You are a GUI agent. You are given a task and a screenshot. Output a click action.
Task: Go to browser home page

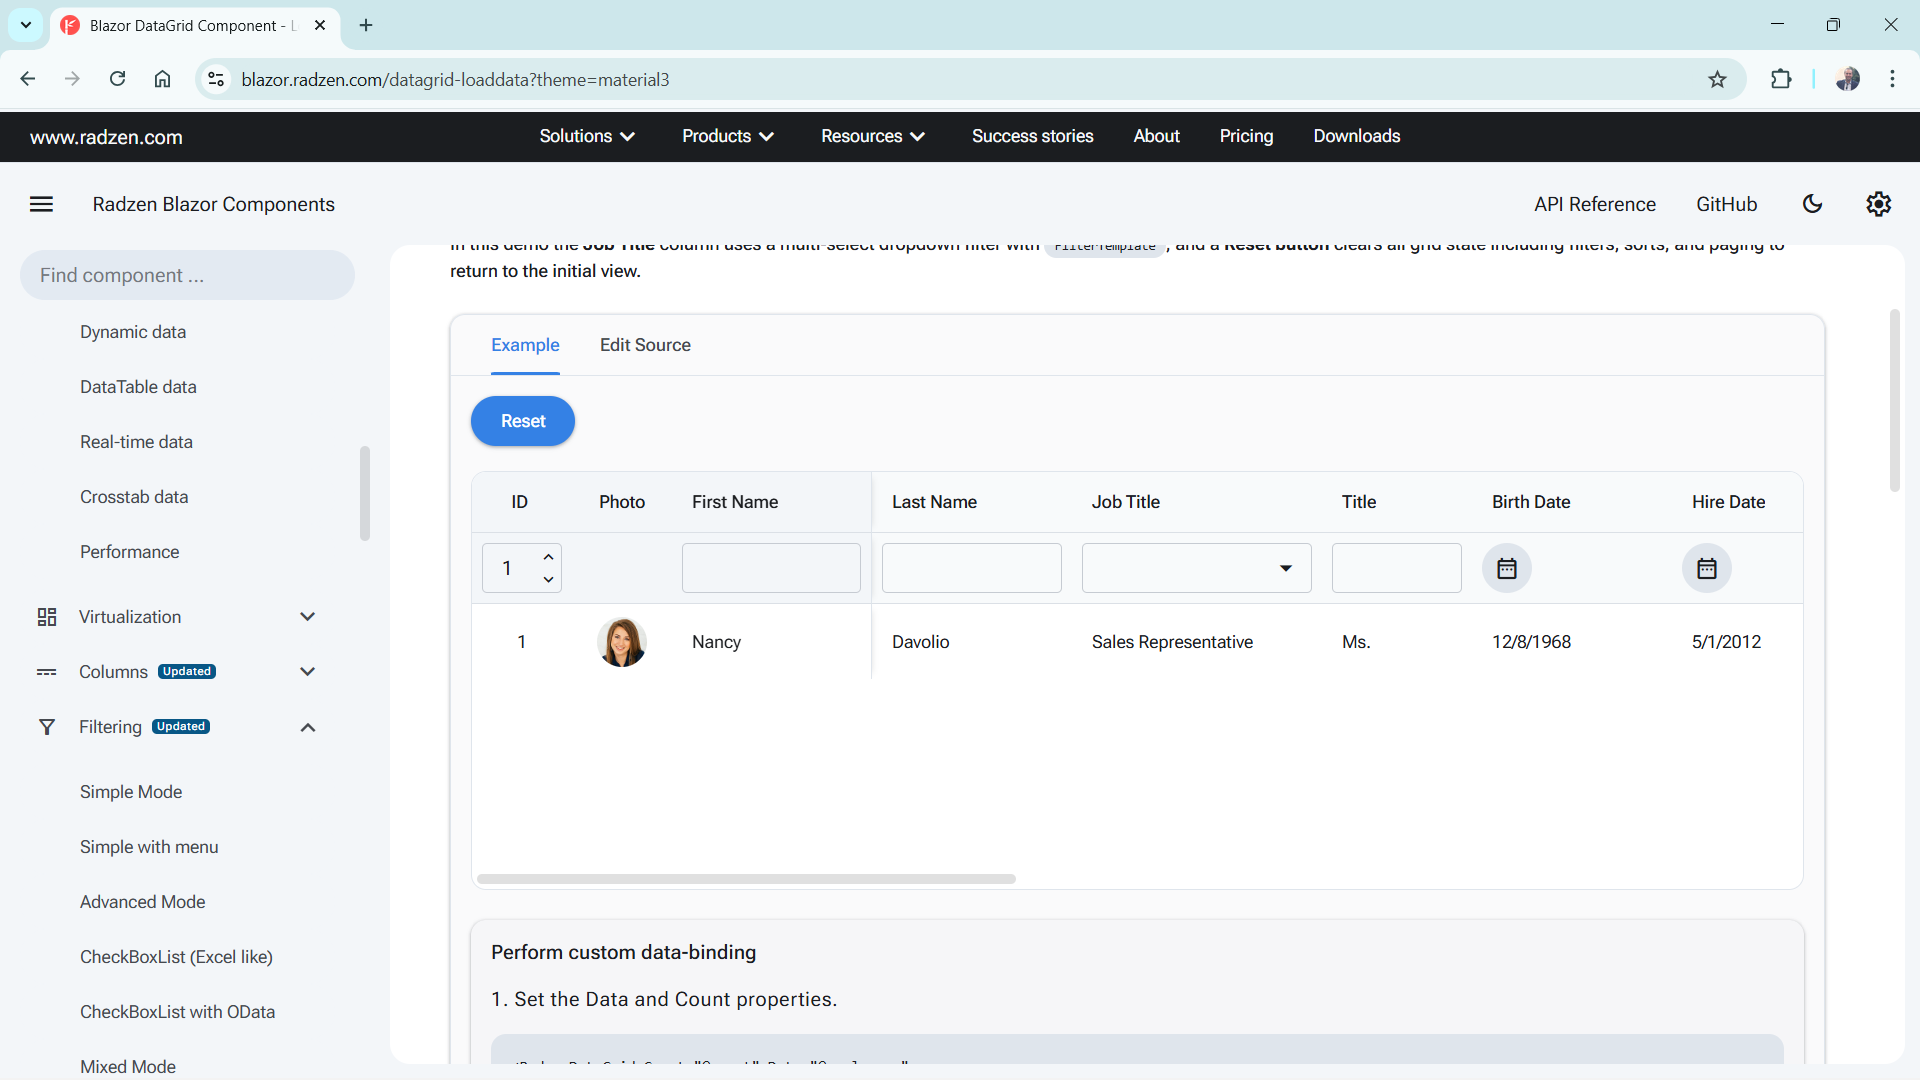click(x=162, y=80)
